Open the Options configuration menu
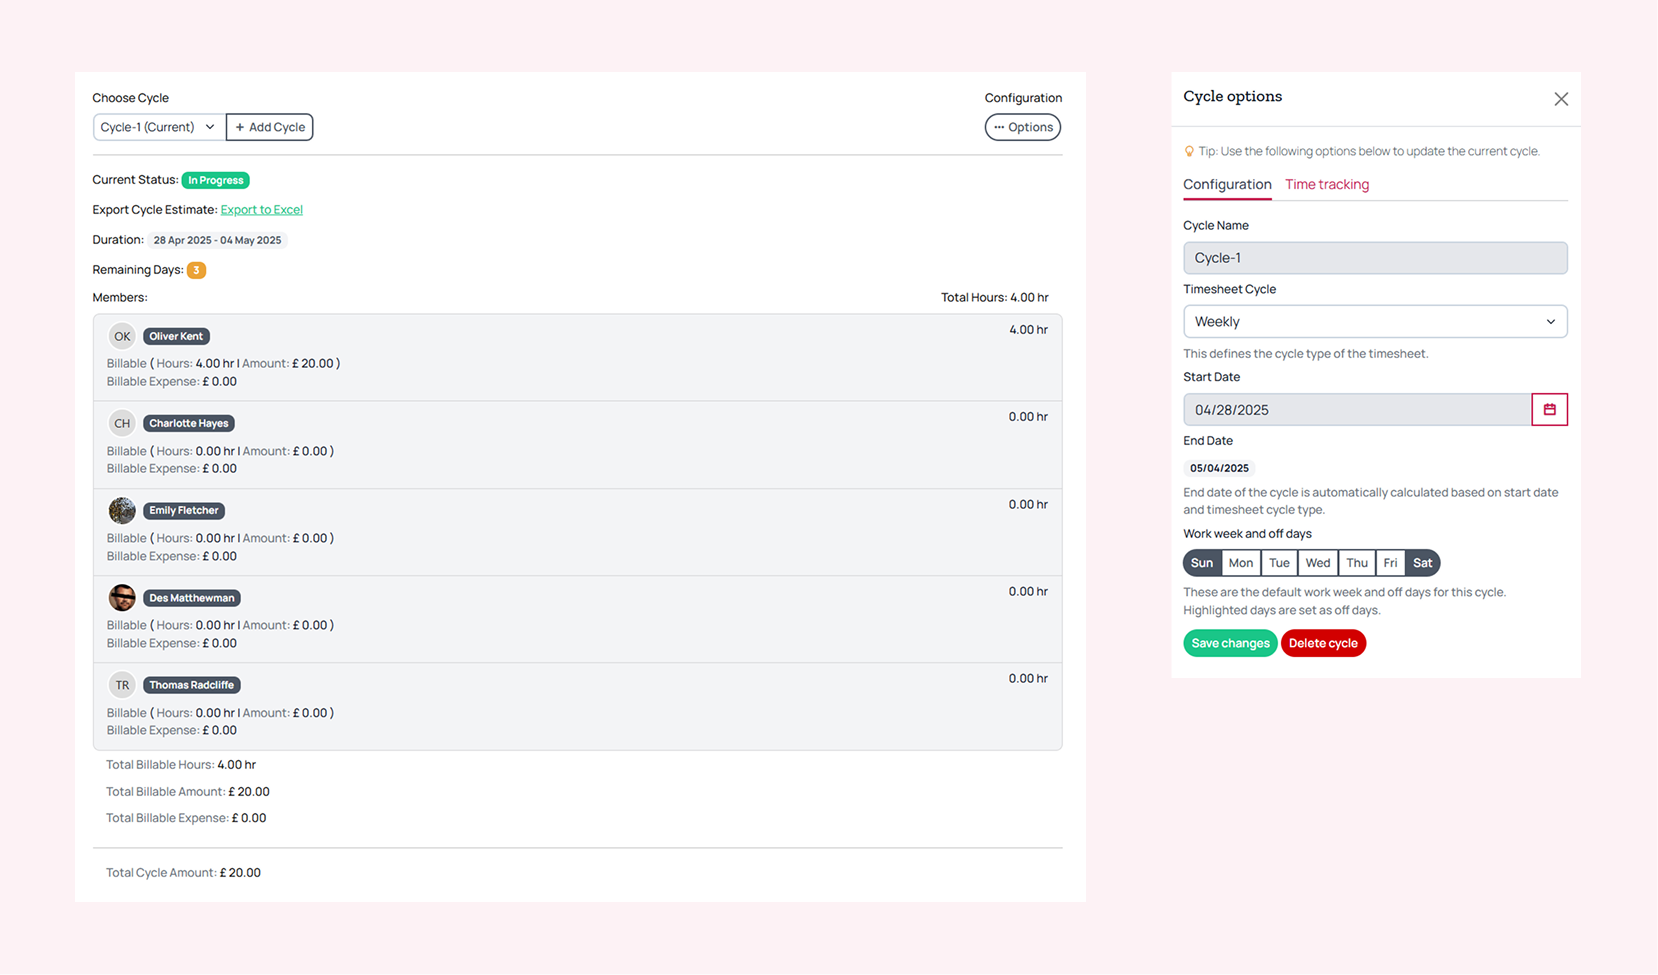The image size is (1658, 975). tap(1022, 127)
